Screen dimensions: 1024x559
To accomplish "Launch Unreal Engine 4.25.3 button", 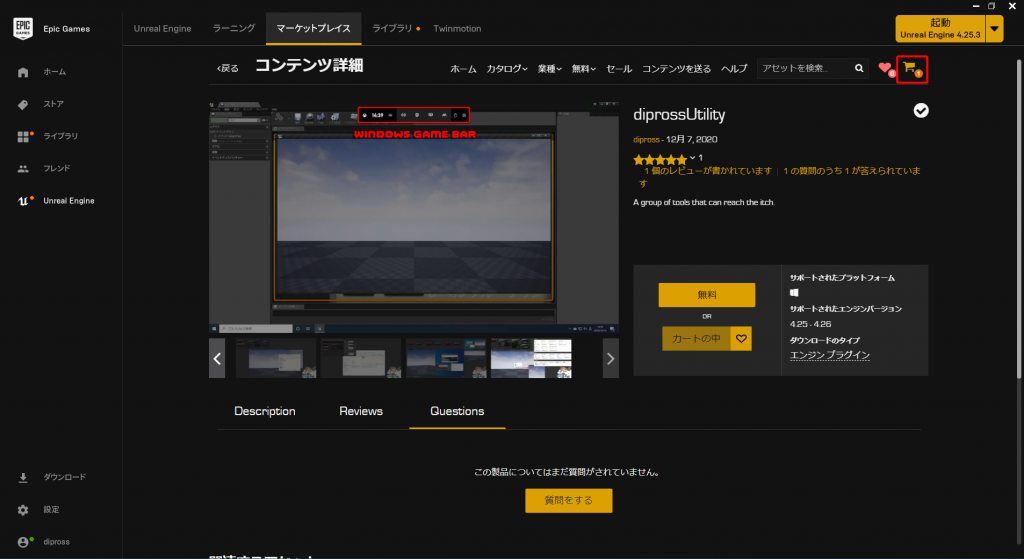I will [x=940, y=29].
